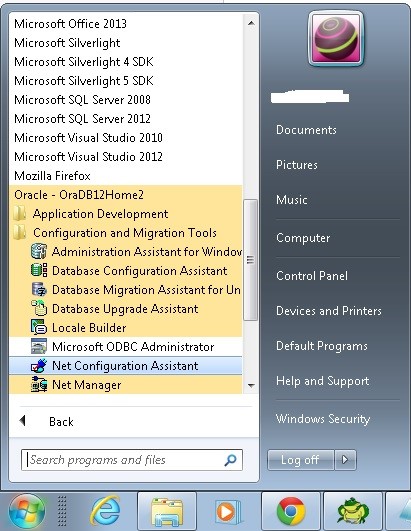Click the Back arrow icon
This screenshot has width=411, height=531.
pos(22,421)
